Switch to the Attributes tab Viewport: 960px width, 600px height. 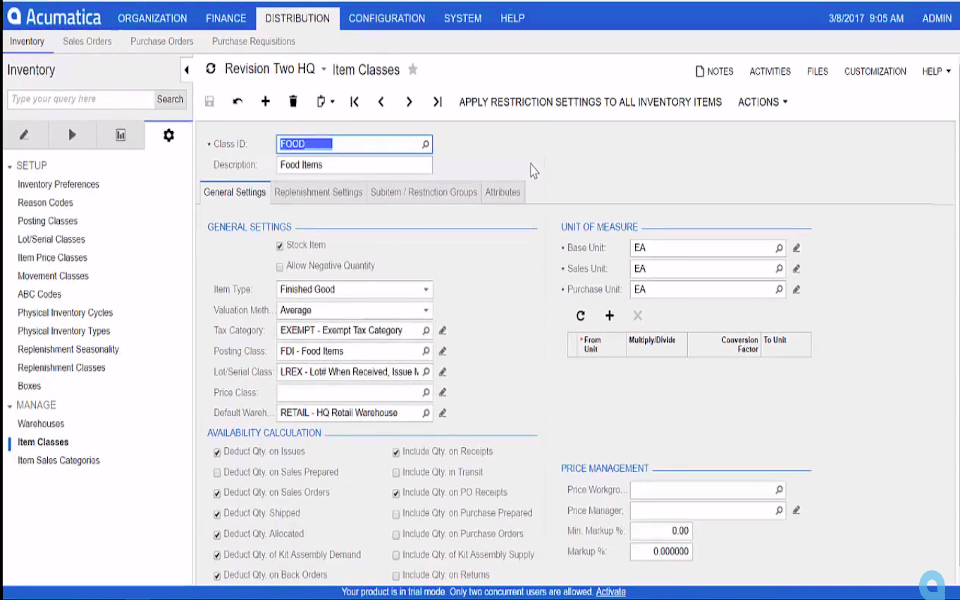pos(503,192)
